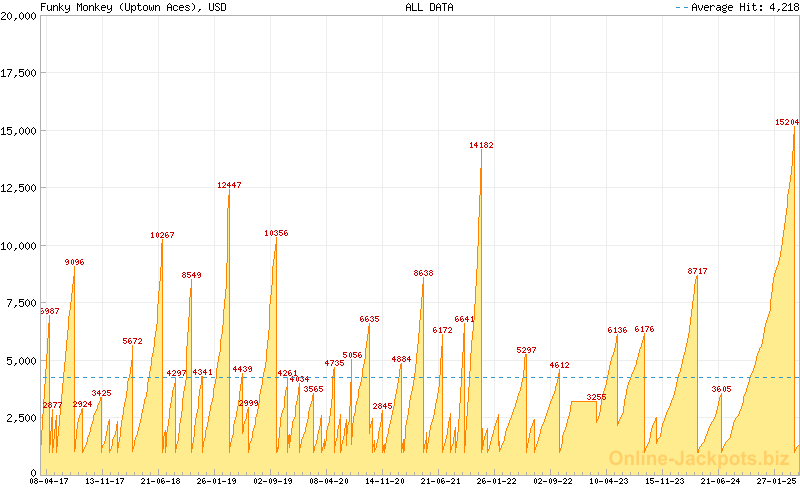This screenshot has height=490, width=800.
Task: Click the 4735 peak label
Action: tap(334, 363)
